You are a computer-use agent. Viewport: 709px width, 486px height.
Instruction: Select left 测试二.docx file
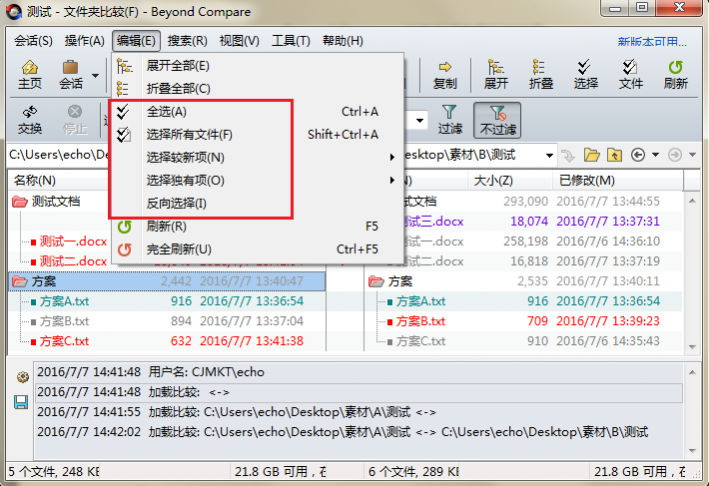click(x=73, y=261)
